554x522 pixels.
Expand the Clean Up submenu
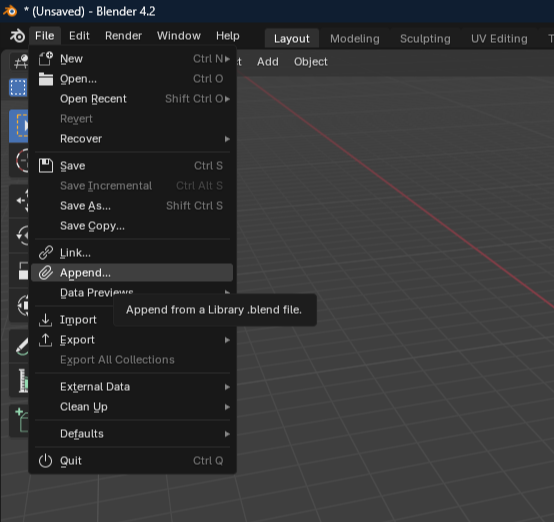tap(132, 407)
